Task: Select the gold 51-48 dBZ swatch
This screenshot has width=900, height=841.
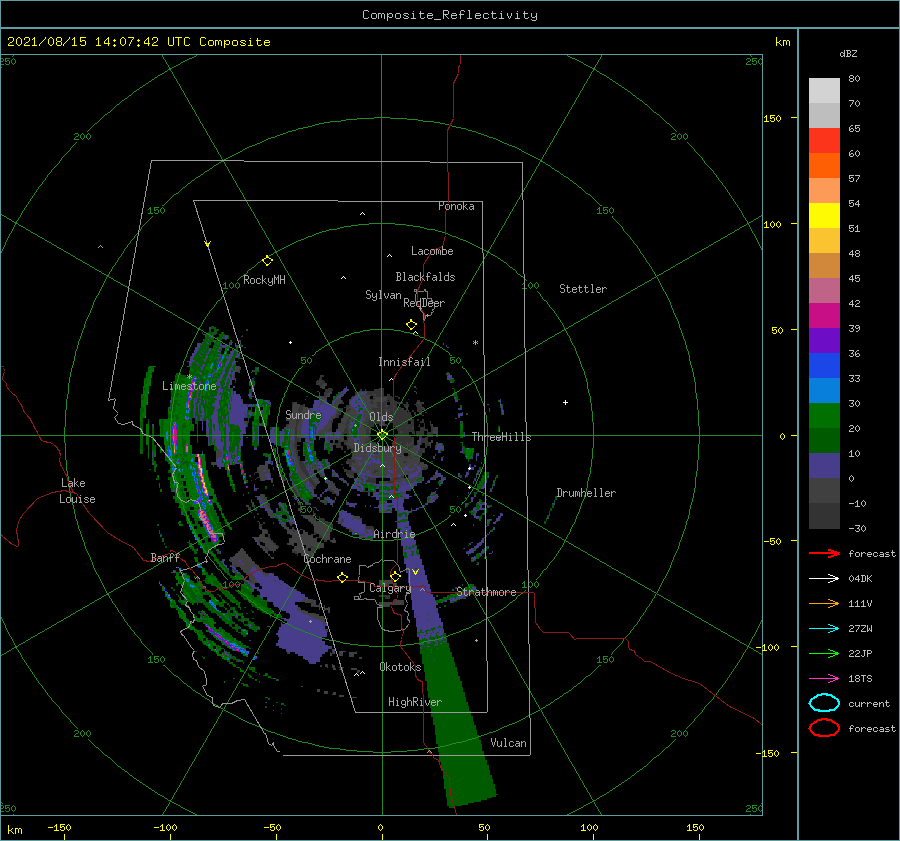Action: click(824, 241)
